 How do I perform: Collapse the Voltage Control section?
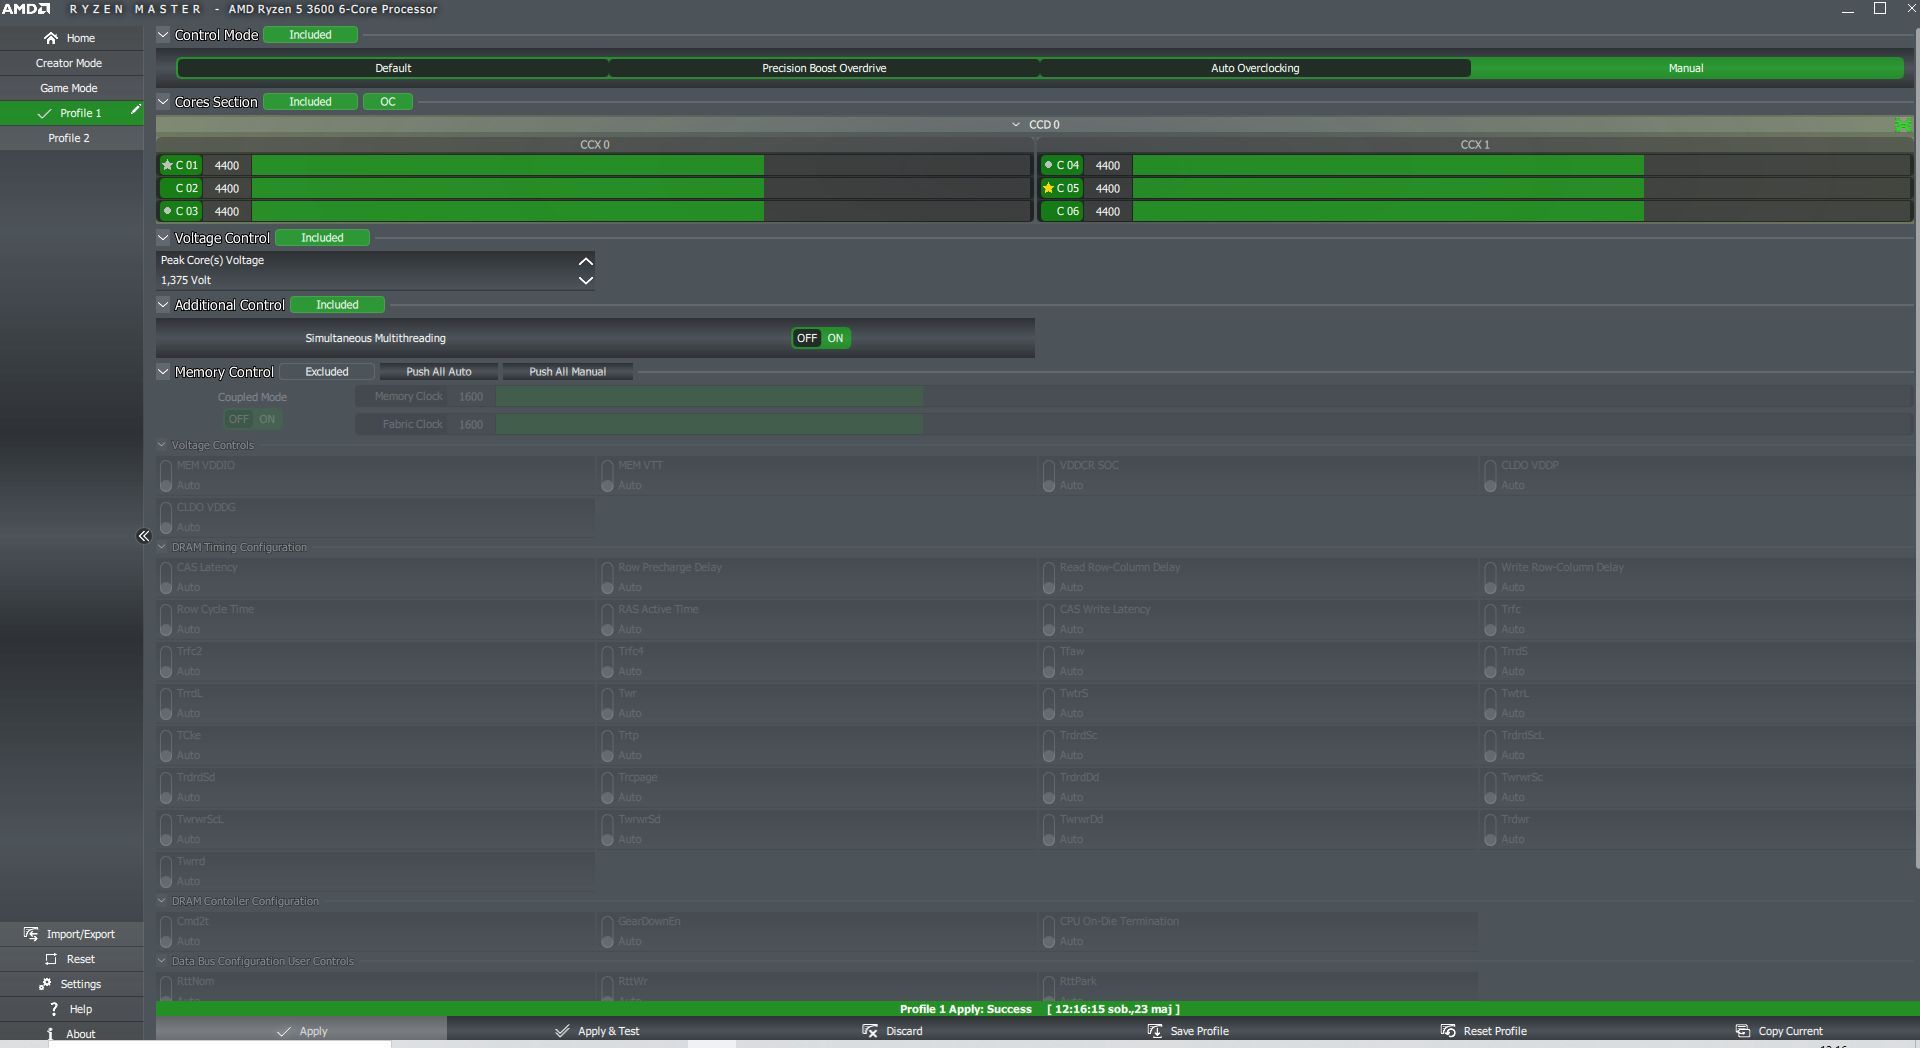tap(163, 237)
